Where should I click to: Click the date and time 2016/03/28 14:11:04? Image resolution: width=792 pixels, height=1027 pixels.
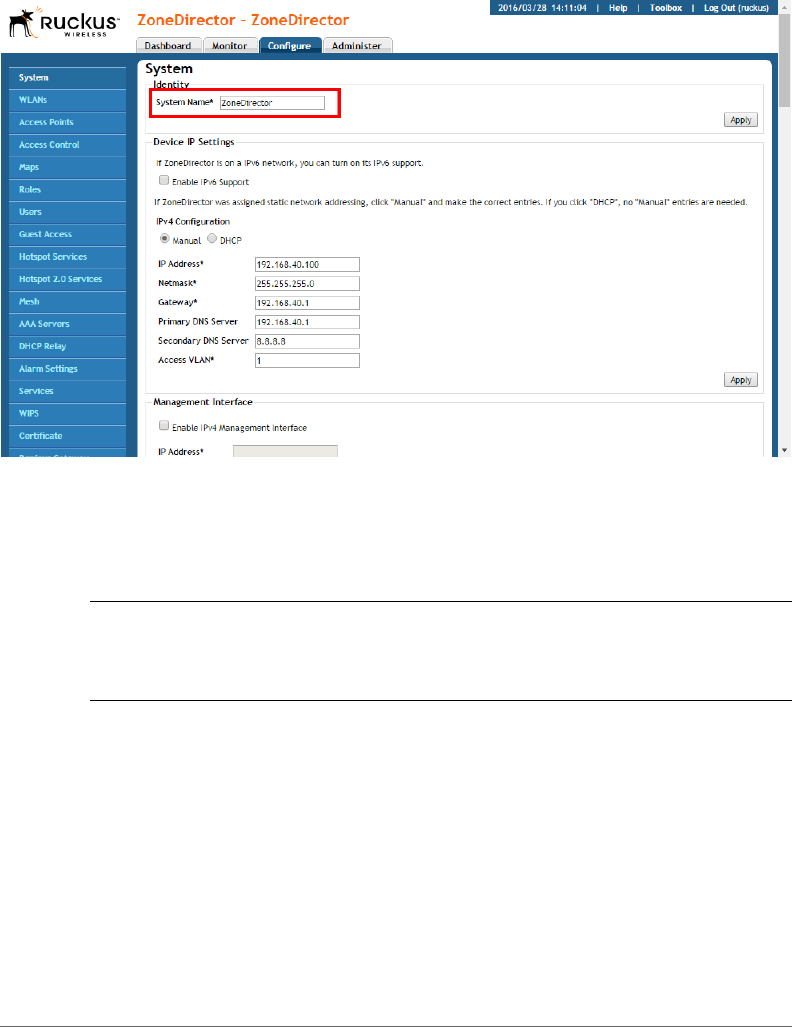coord(542,8)
